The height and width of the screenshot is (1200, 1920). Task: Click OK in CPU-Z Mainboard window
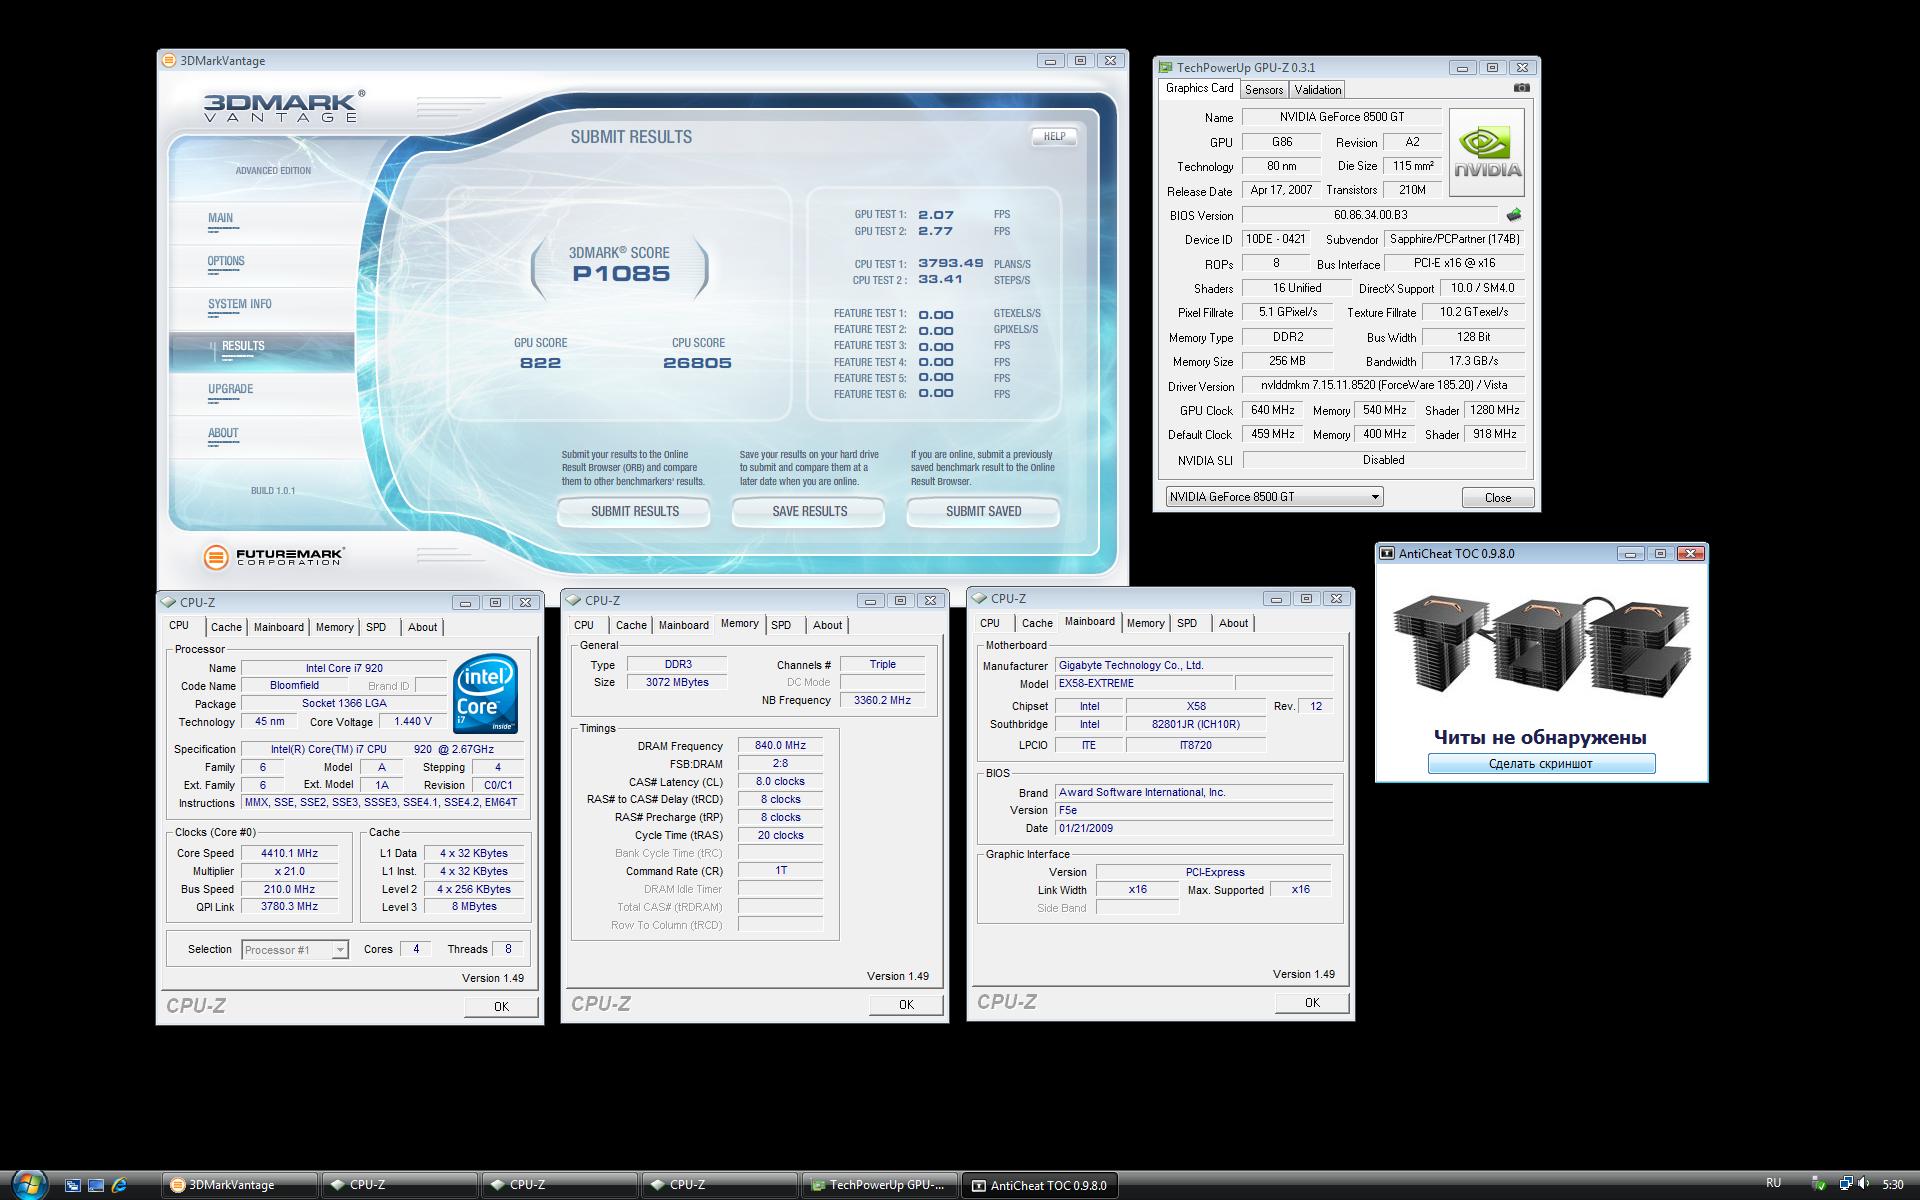point(1312,1003)
